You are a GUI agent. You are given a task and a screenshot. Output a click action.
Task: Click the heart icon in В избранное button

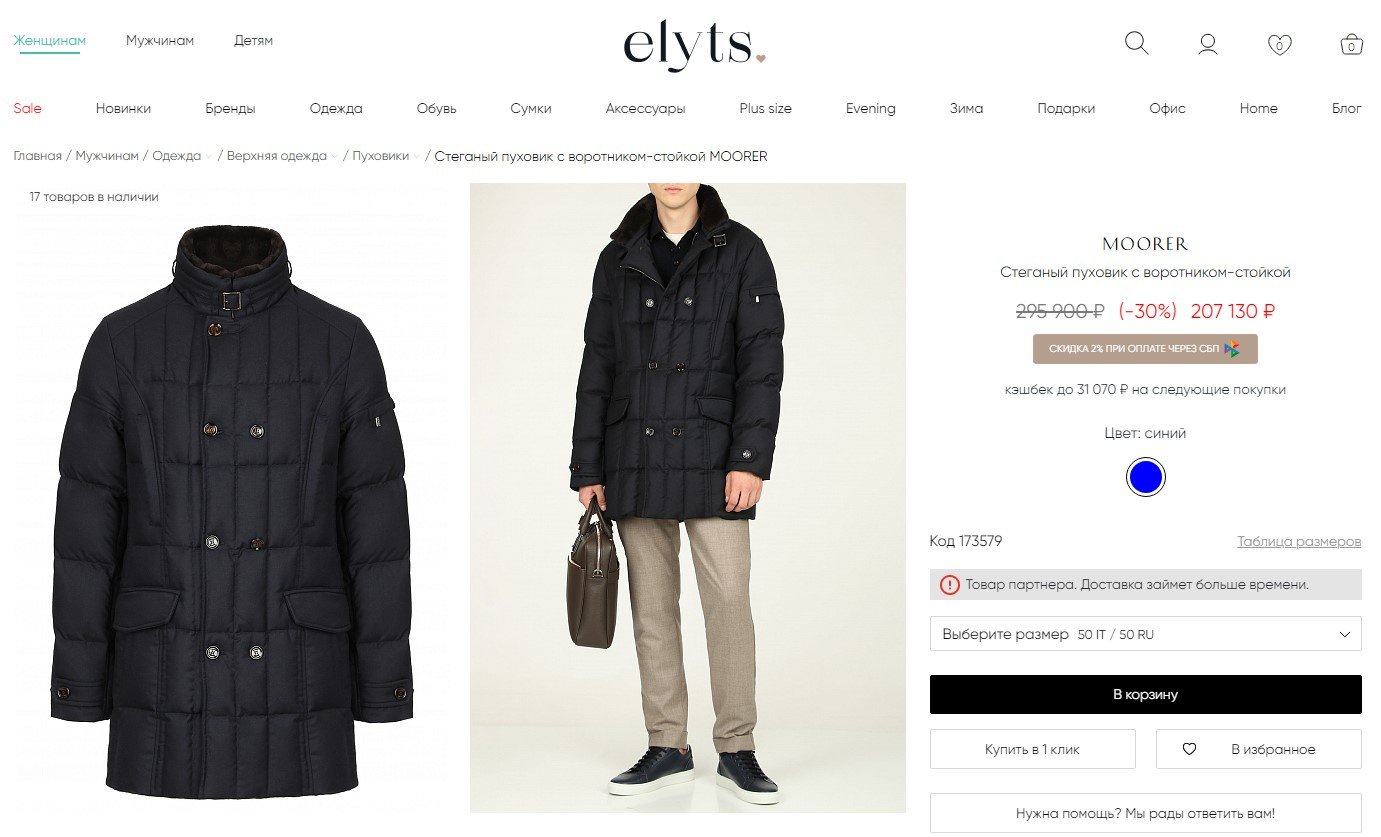pos(1189,749)
